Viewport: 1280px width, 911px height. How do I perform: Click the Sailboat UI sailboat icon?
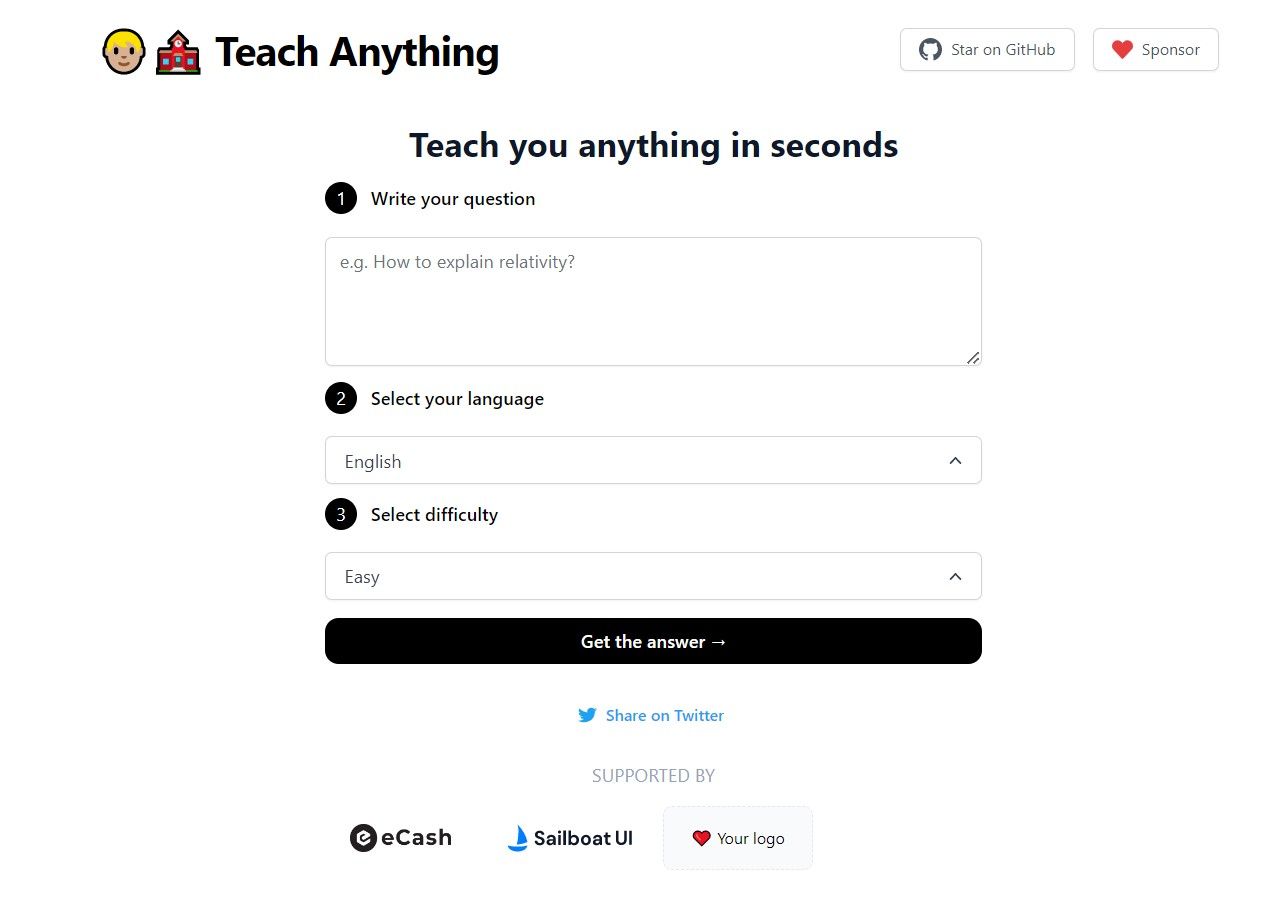(x=518, y=838)
